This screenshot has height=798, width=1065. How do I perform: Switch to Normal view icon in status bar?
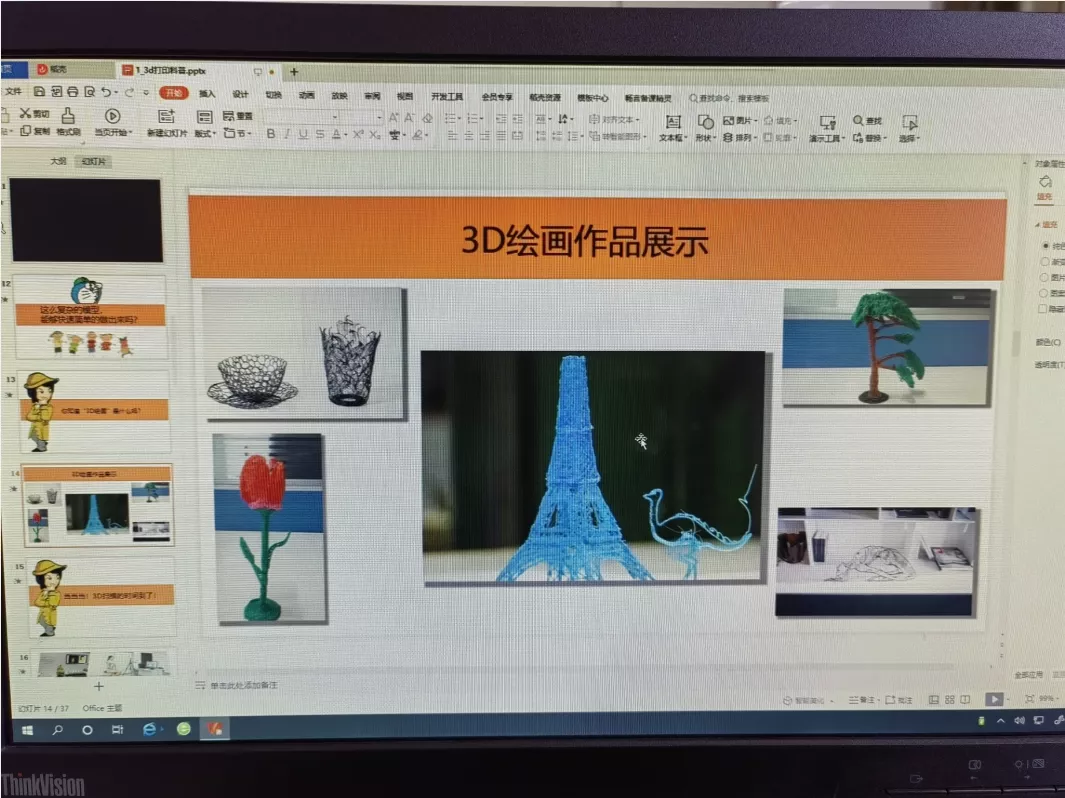coord(934,699)
